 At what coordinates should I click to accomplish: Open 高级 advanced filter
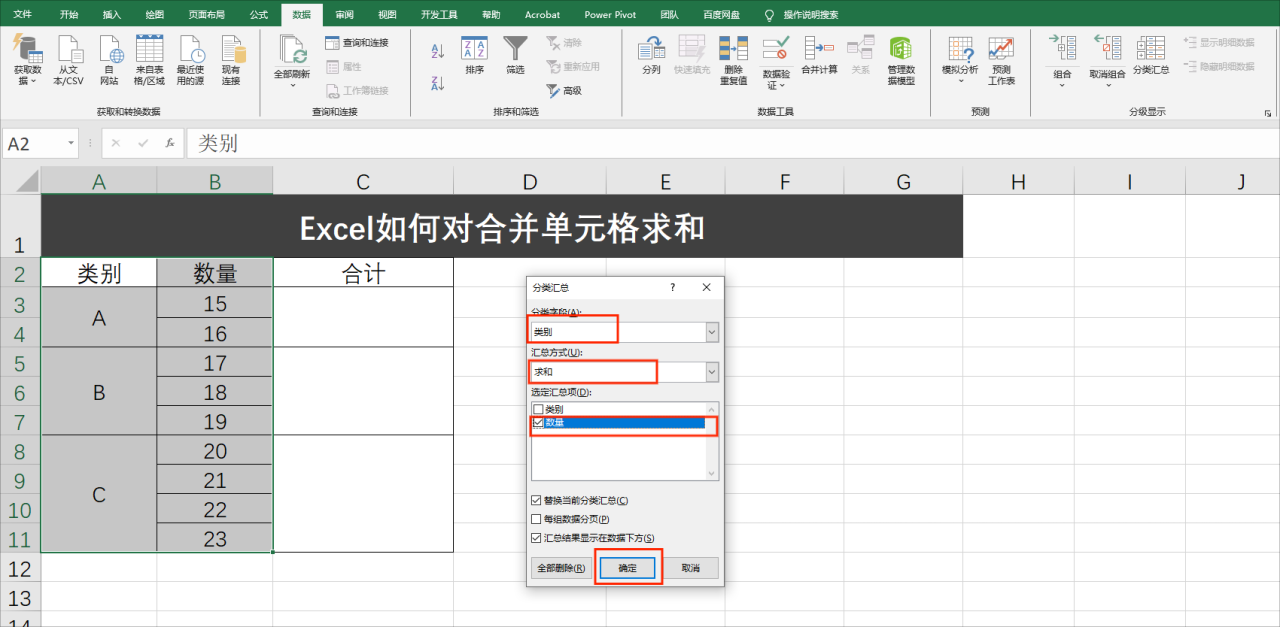(x=564, y=90)
